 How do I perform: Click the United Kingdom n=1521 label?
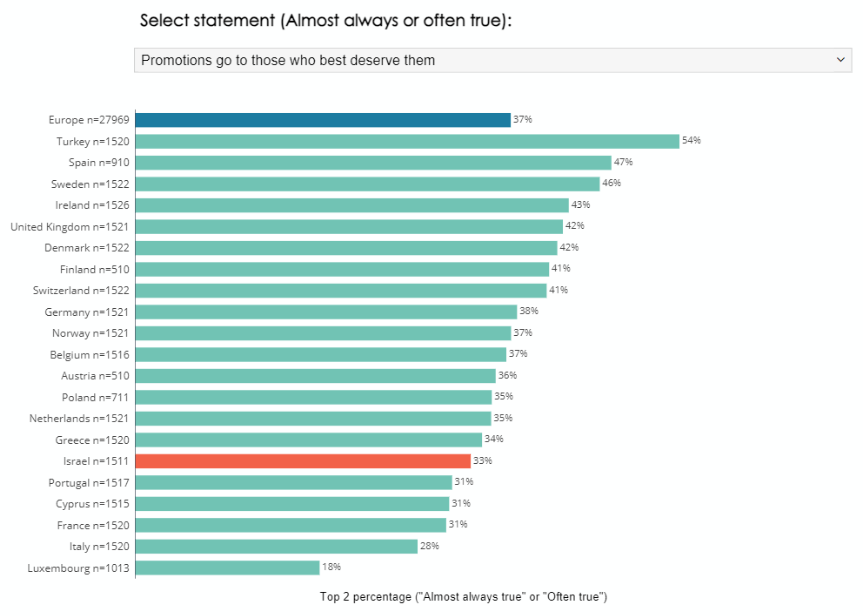(69, 227)
